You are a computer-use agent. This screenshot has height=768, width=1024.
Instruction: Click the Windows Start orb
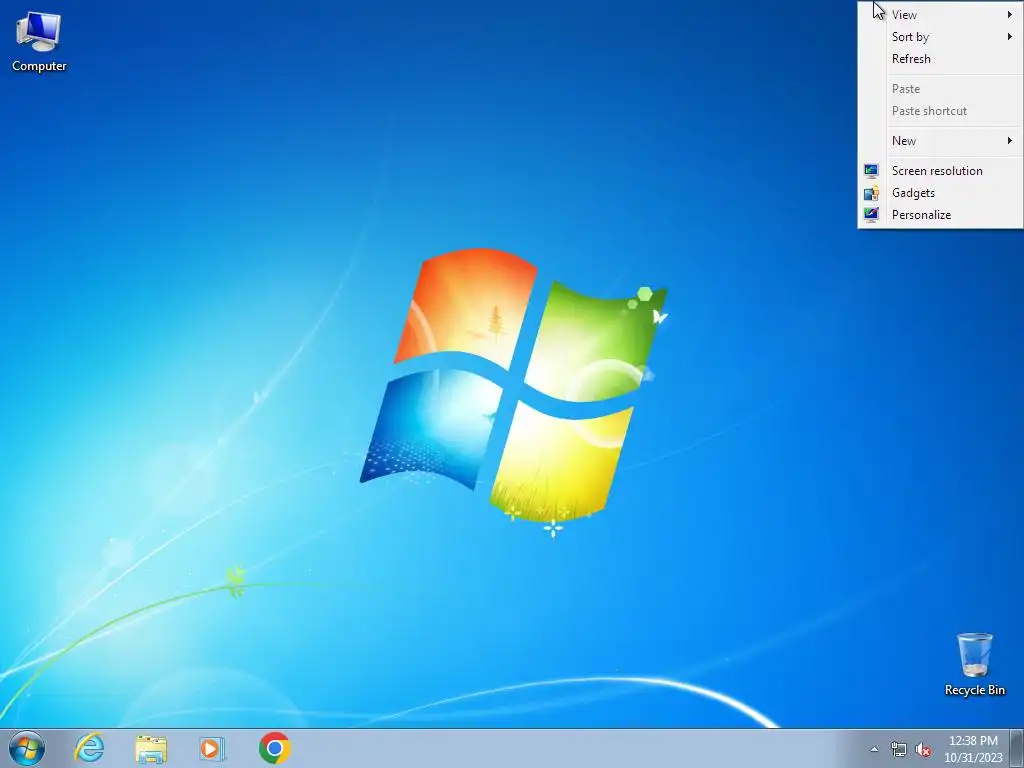pyautogui.click(x=27, y=748)
